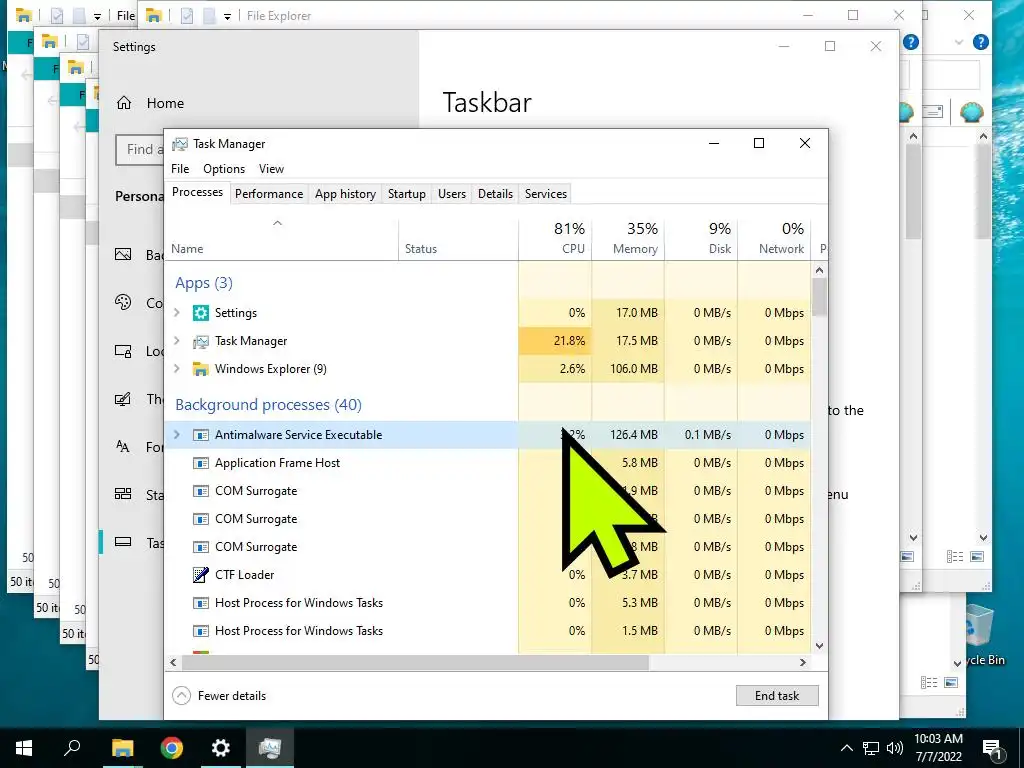Viewport: 1024px width, 768px height.
Task: Click the Settings app icon in Task Manager
Action: pyautogui.click(x=200, y=313)
